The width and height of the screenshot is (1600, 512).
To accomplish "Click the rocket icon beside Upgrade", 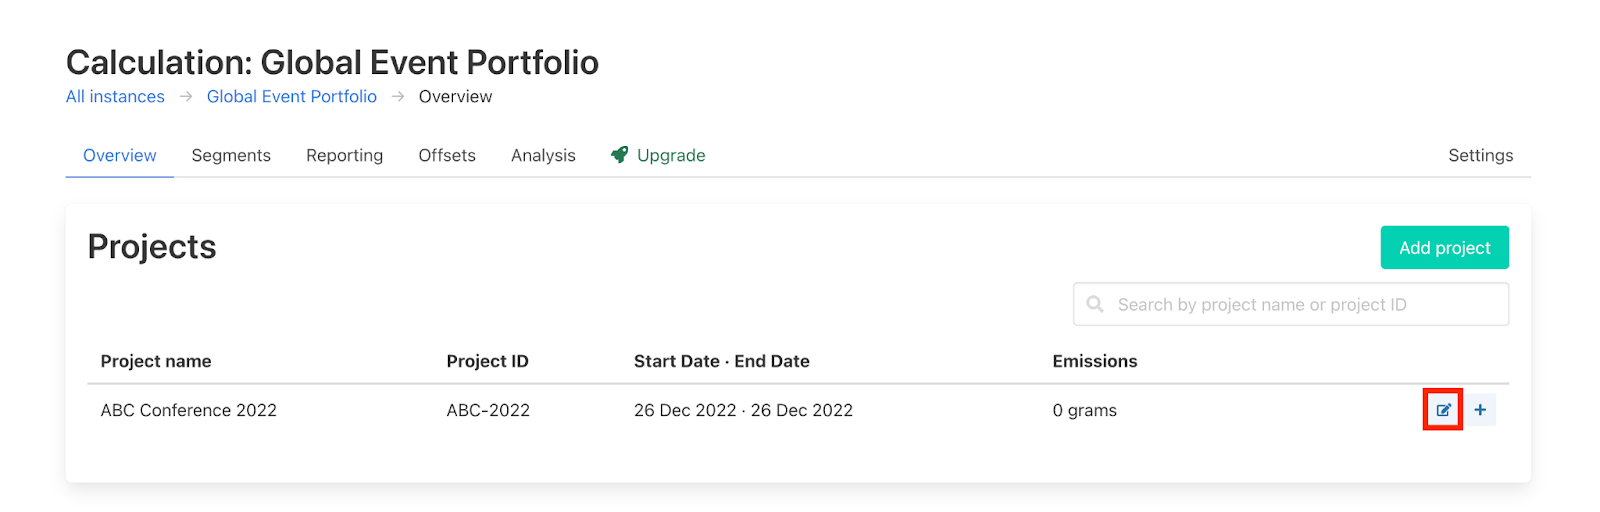I will (620, 155).
